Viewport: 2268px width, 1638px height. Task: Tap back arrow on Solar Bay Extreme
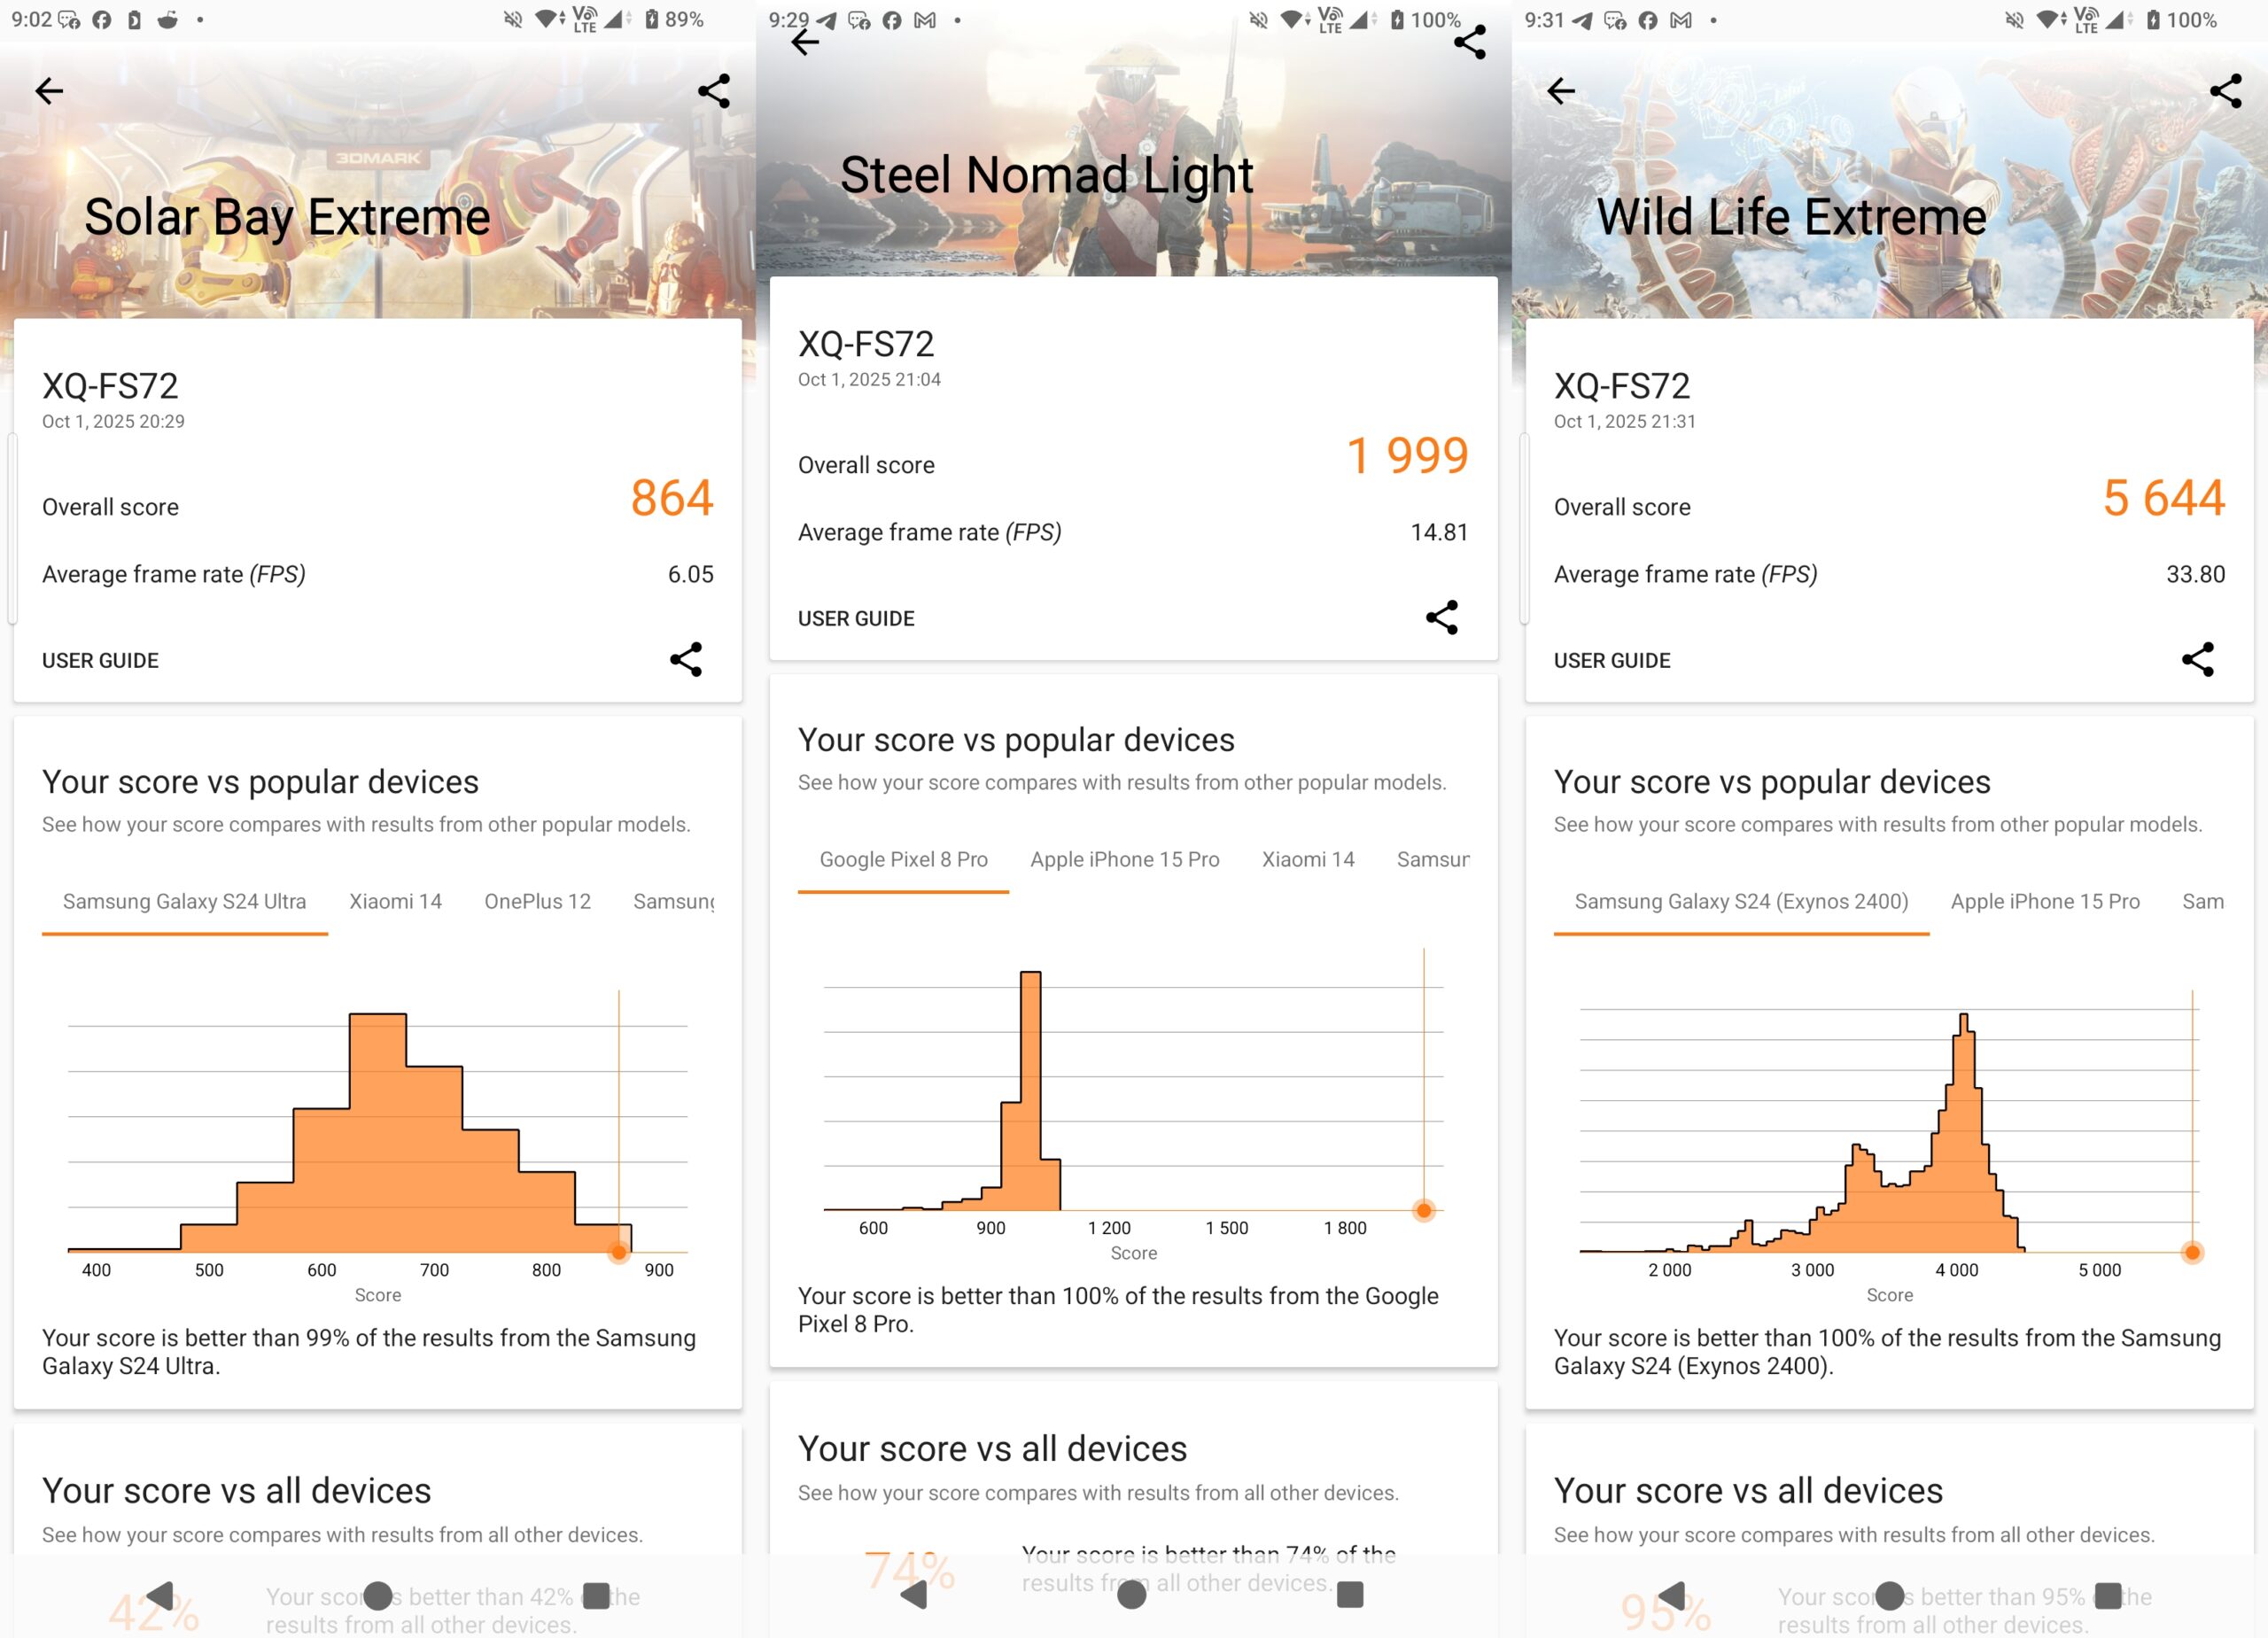point(49,91)
